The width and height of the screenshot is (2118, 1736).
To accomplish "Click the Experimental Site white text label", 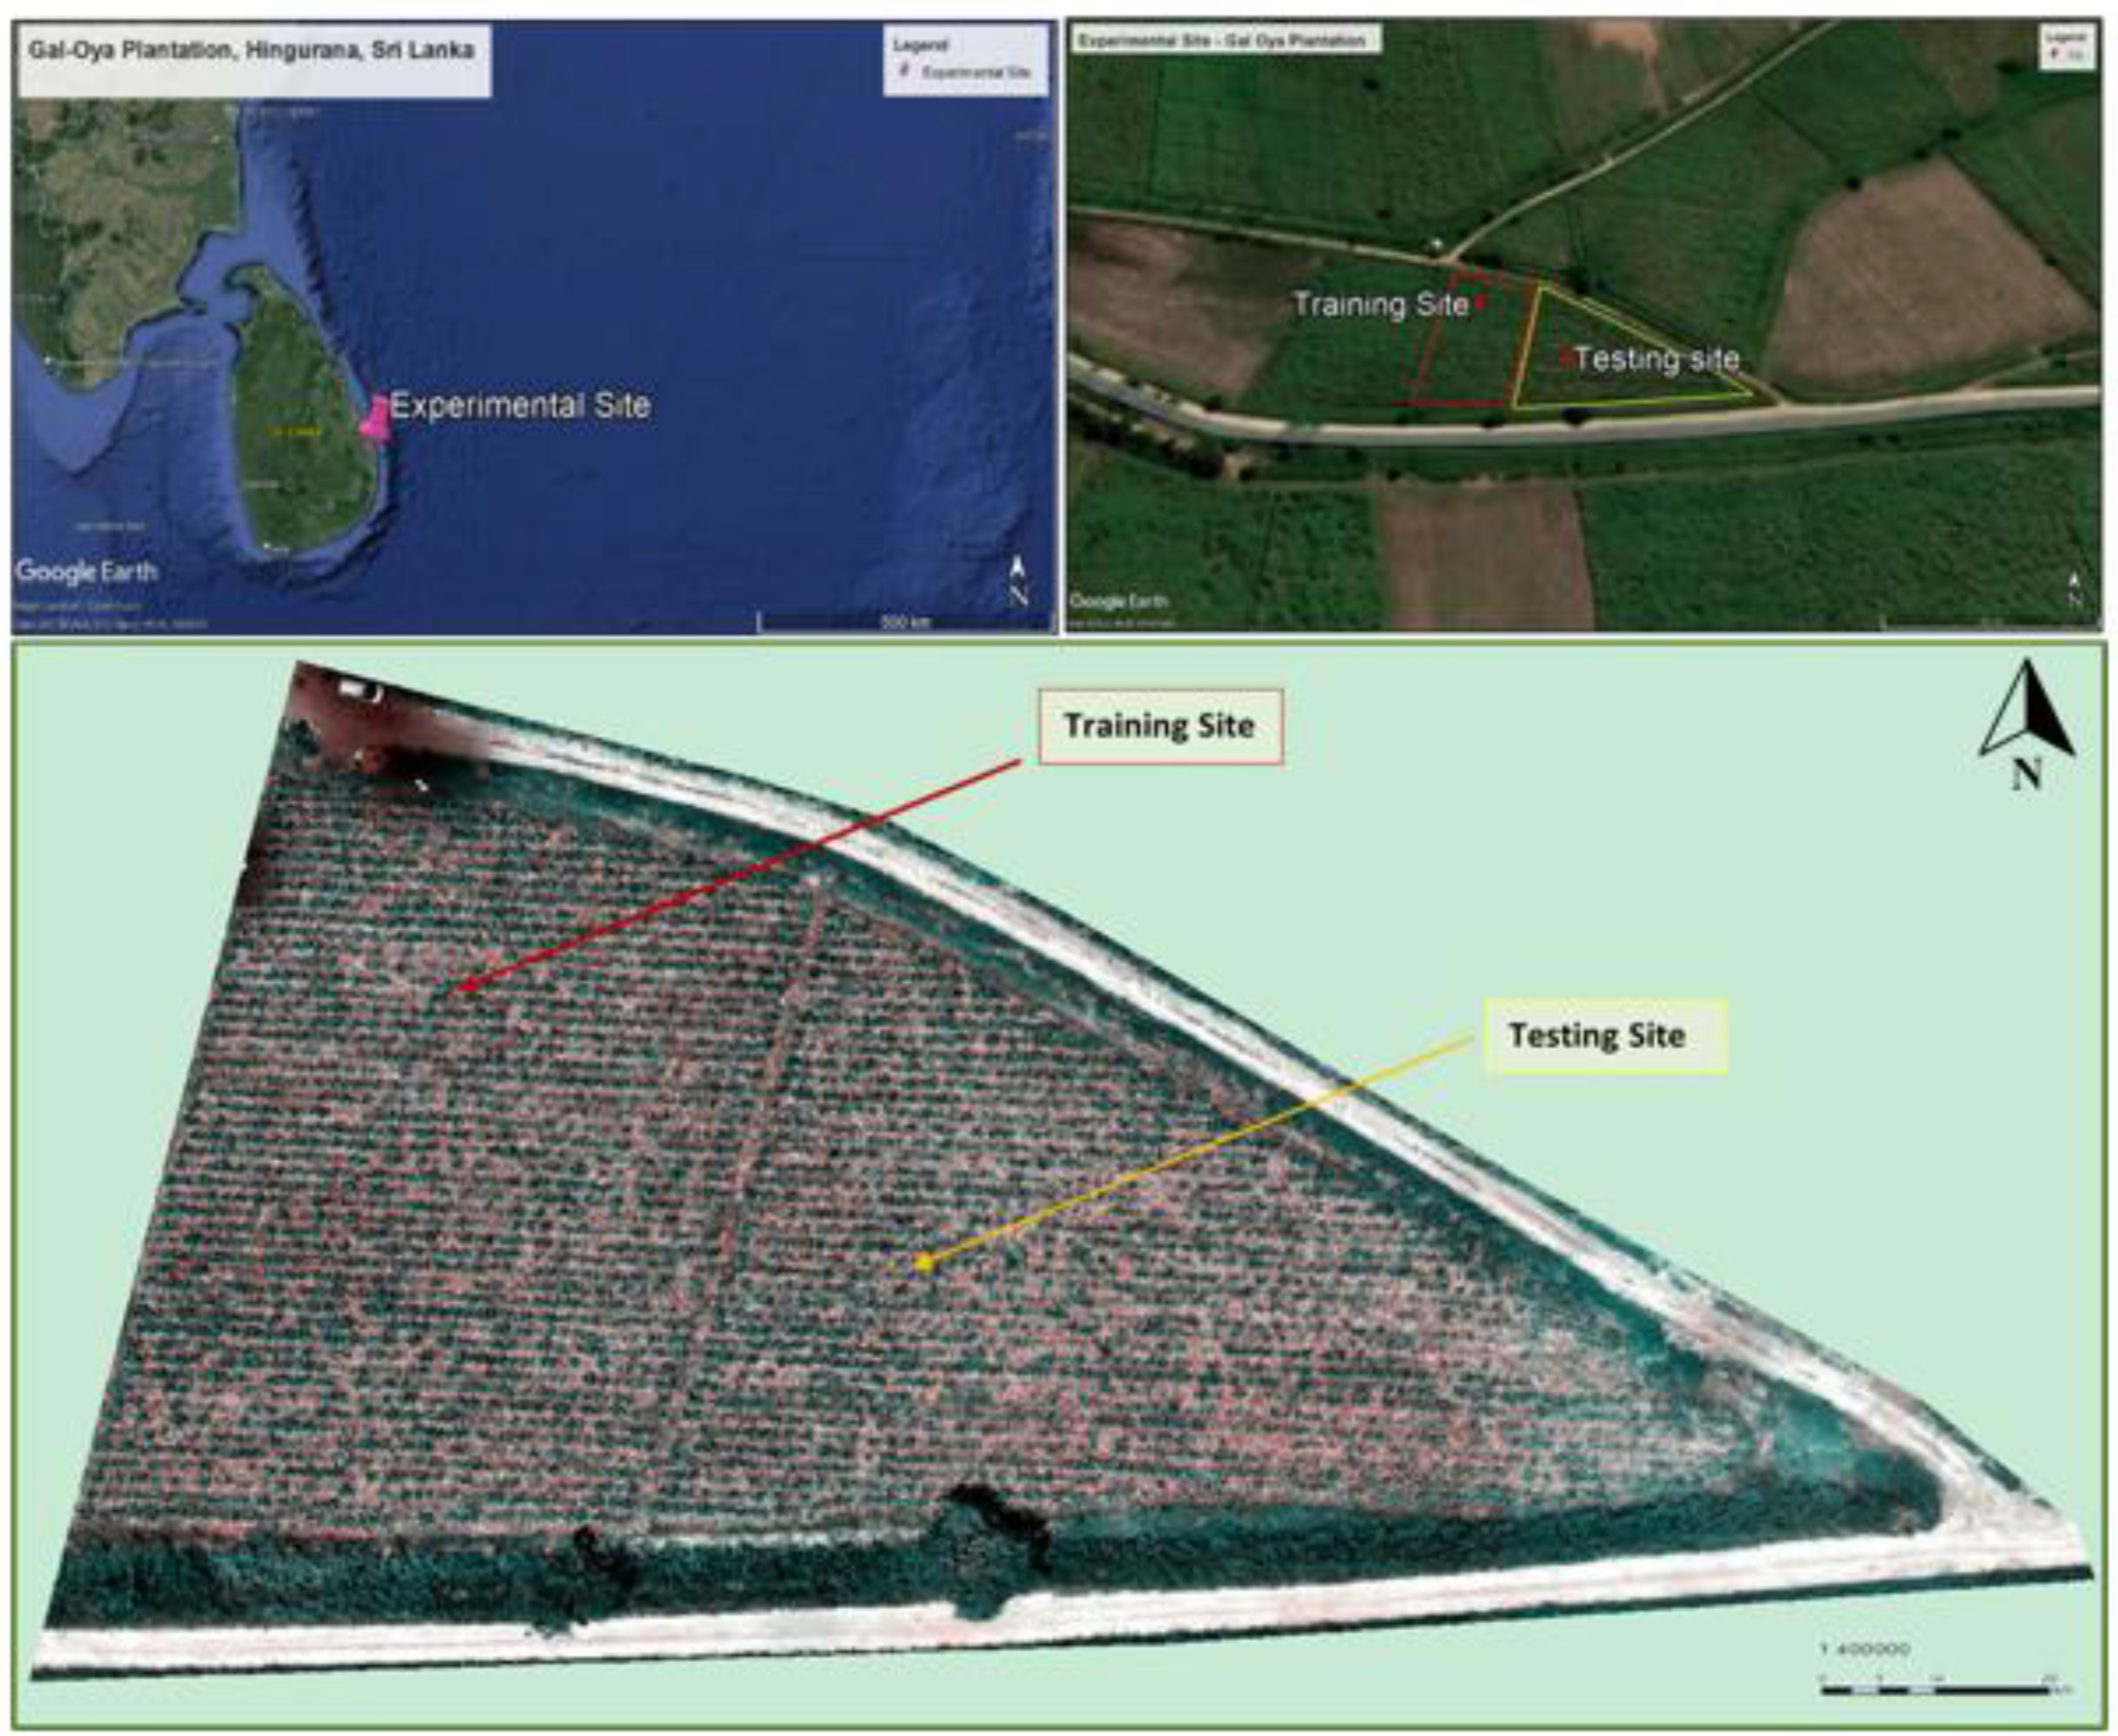I will point(520,406).
